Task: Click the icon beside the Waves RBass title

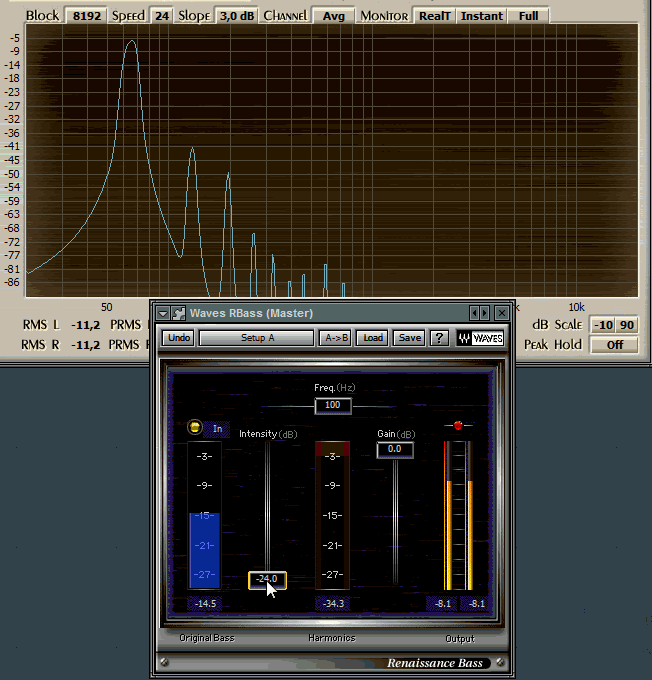Action: [x=178, y=314]
